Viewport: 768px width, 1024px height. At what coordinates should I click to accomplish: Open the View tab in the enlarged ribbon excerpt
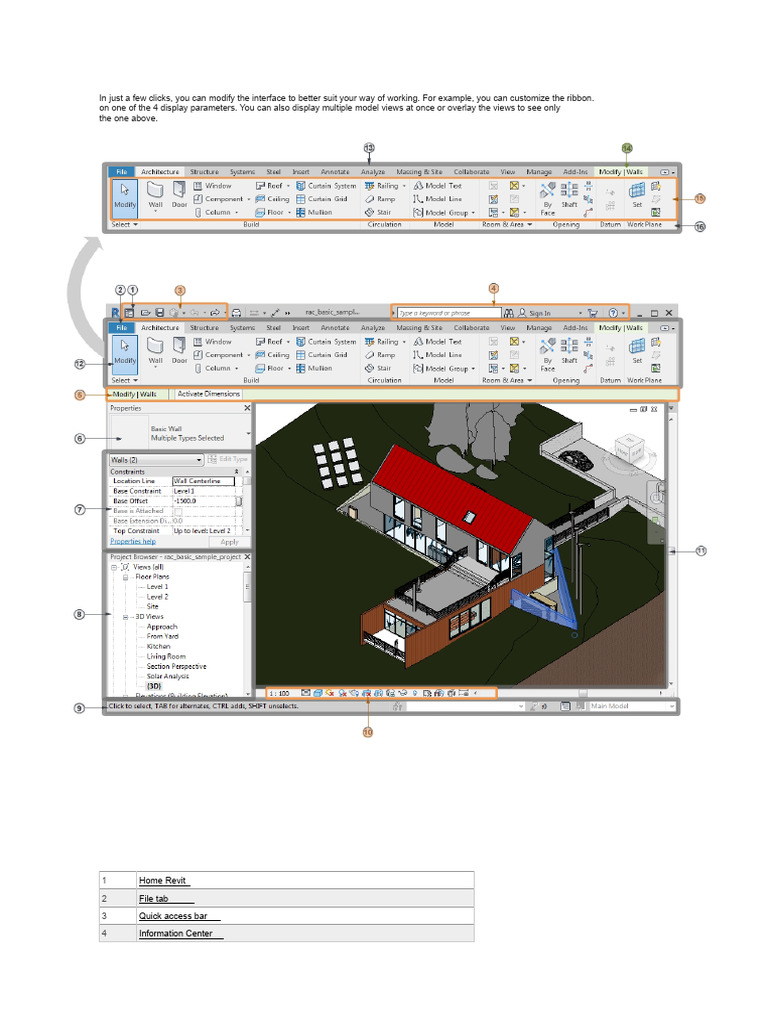(508, 172)
